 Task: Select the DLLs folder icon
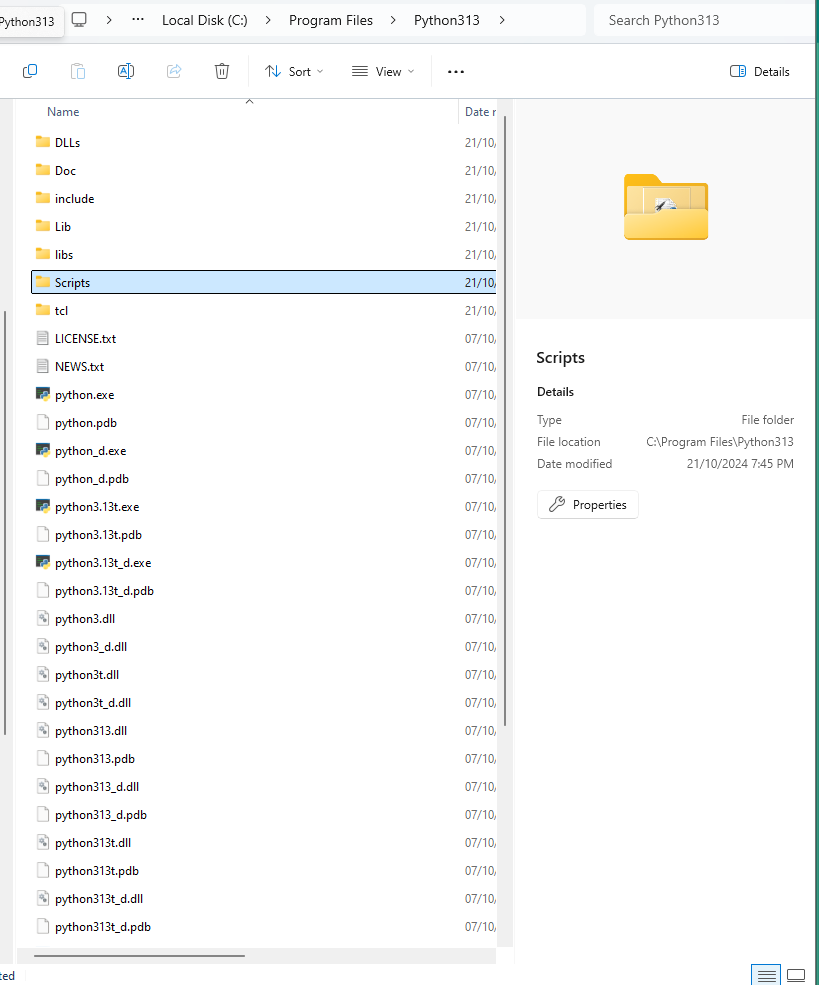point(43,142)
